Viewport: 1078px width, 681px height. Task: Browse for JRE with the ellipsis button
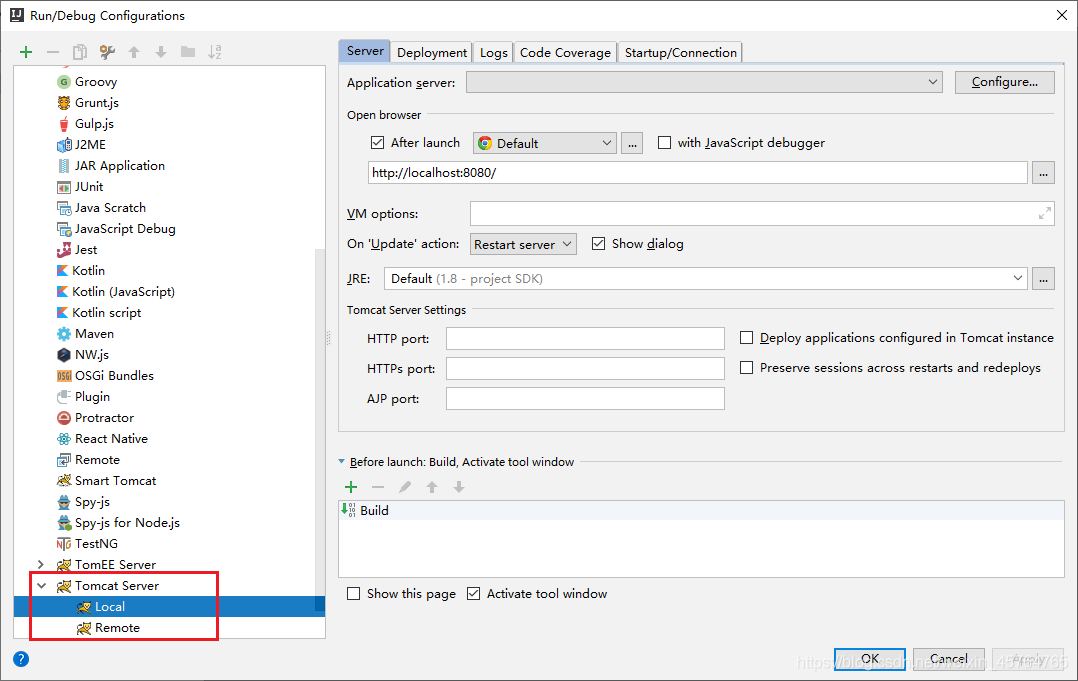pyautogui.click(x=1043, y=278)
